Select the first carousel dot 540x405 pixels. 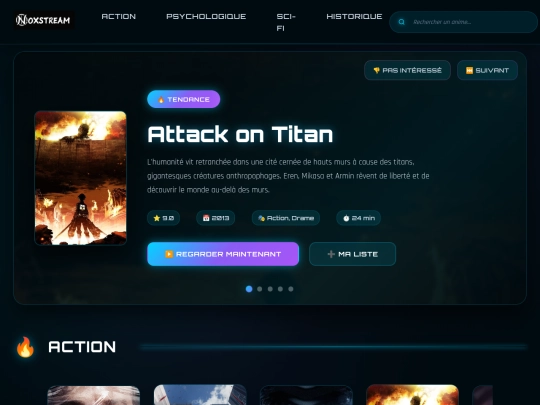(x=249, y=289)
